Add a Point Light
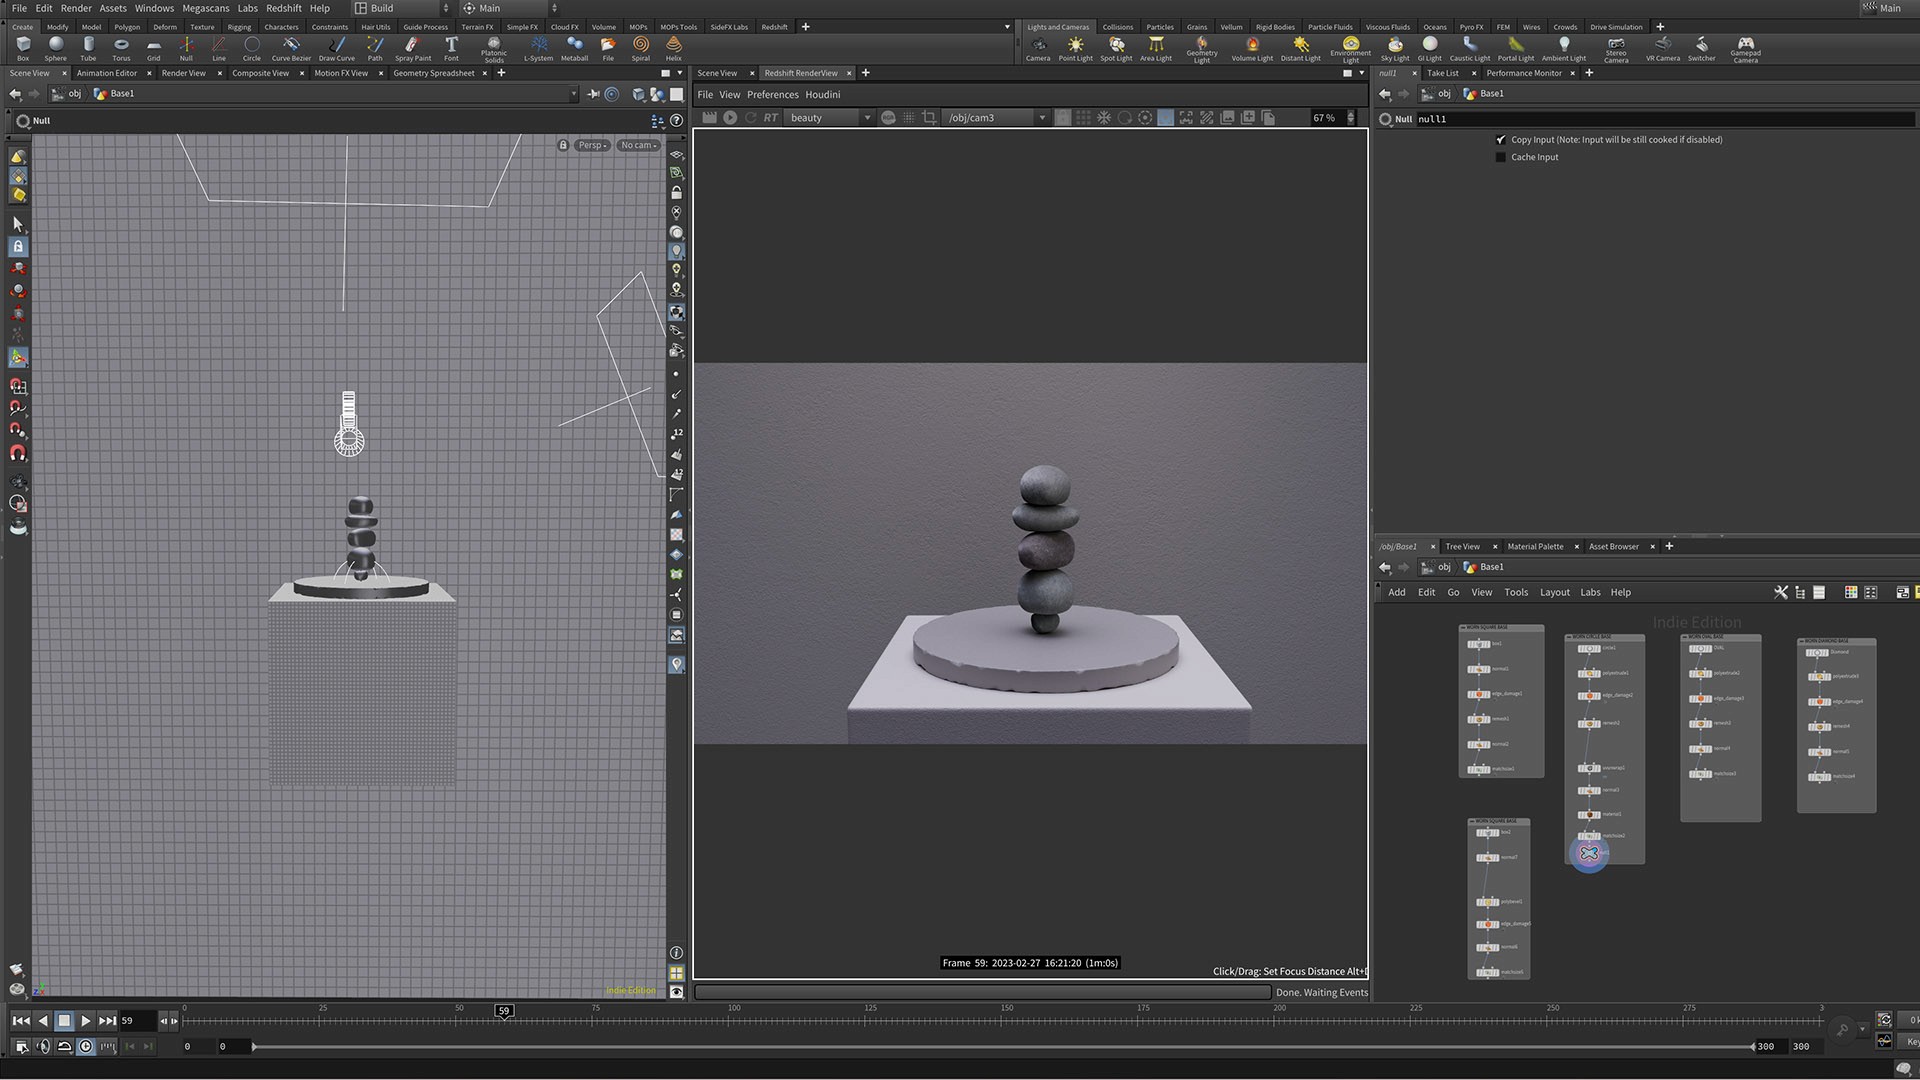1920x1080 pixels. (x=1076, y=48)
